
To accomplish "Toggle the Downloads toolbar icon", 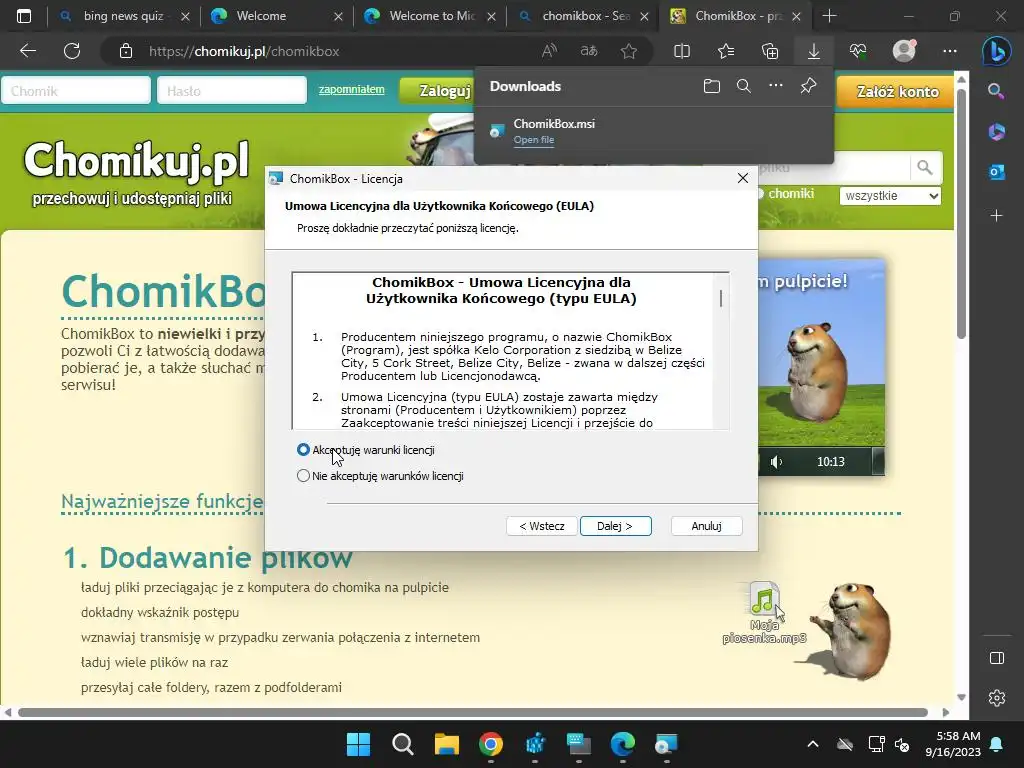I will (814, 51).
